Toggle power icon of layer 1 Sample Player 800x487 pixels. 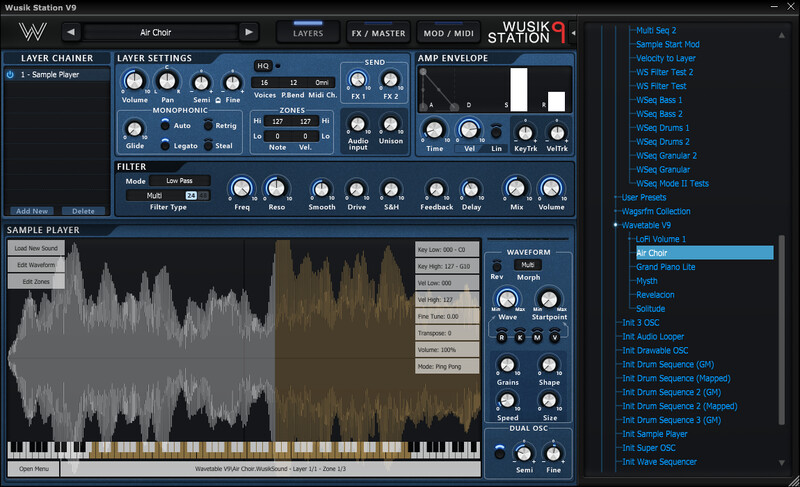10,74
